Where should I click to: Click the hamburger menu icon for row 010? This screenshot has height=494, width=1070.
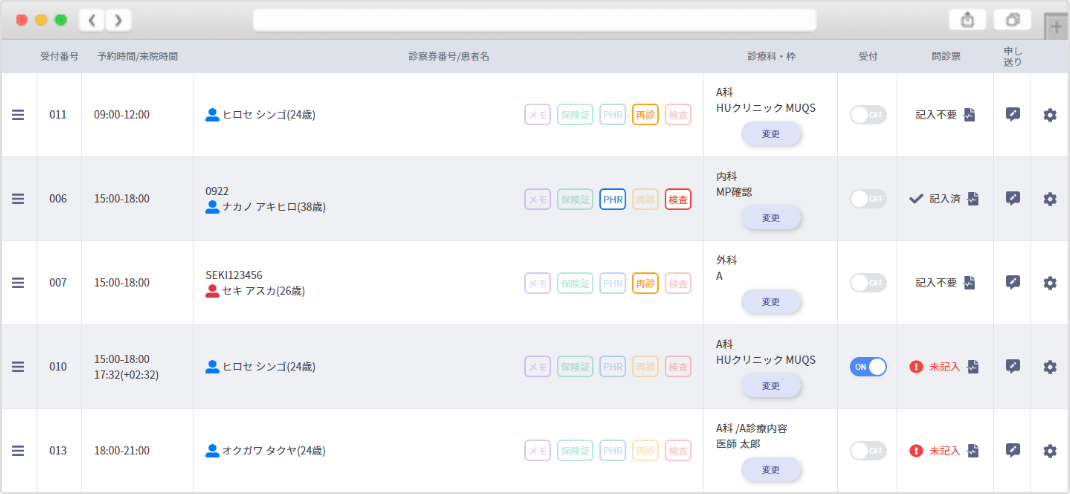(x=18, y=367)
